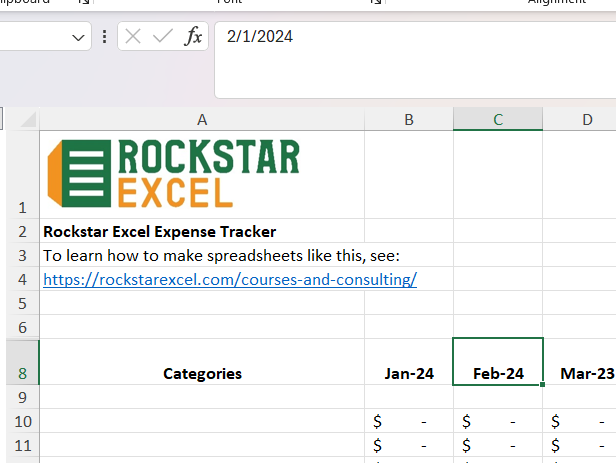Select column A header
616x463 pixels.
[202, 120]
